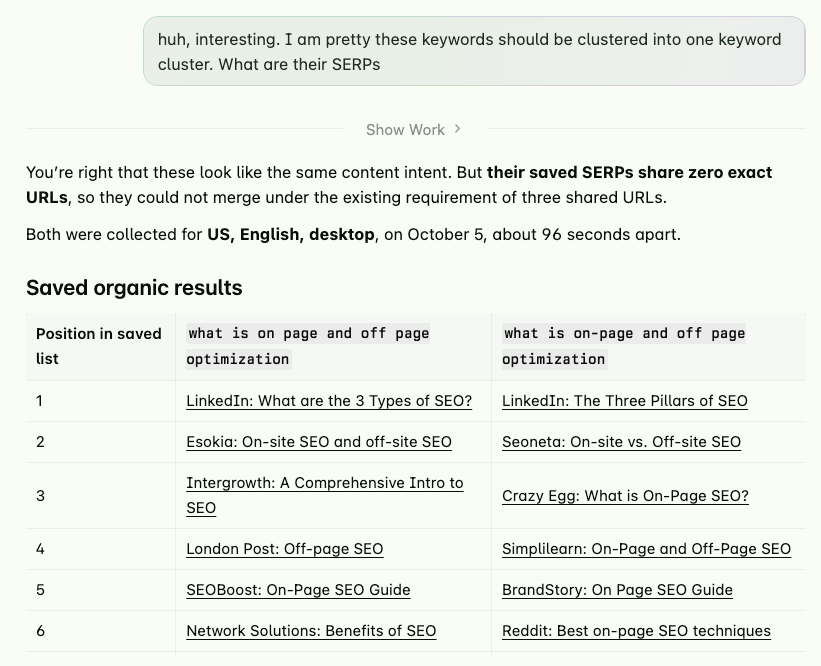Open BrandStory: On Page SEO Guide link
This screenshot has height=666, width=821.
coord(617,590)
